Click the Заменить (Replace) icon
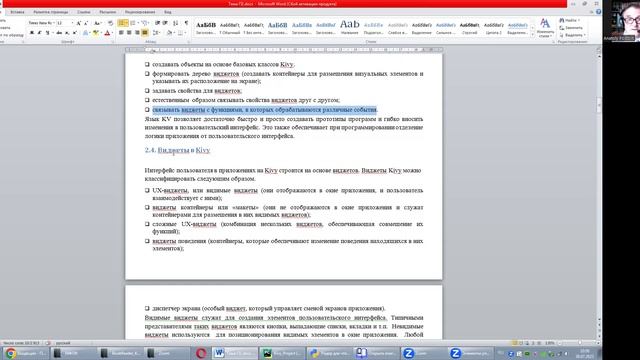640x360 pixels. 571,28
